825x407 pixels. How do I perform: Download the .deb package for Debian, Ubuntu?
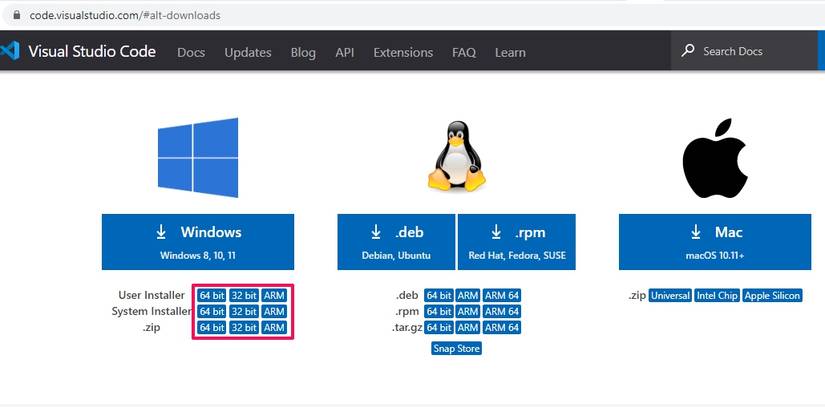(x=396, y=241)
